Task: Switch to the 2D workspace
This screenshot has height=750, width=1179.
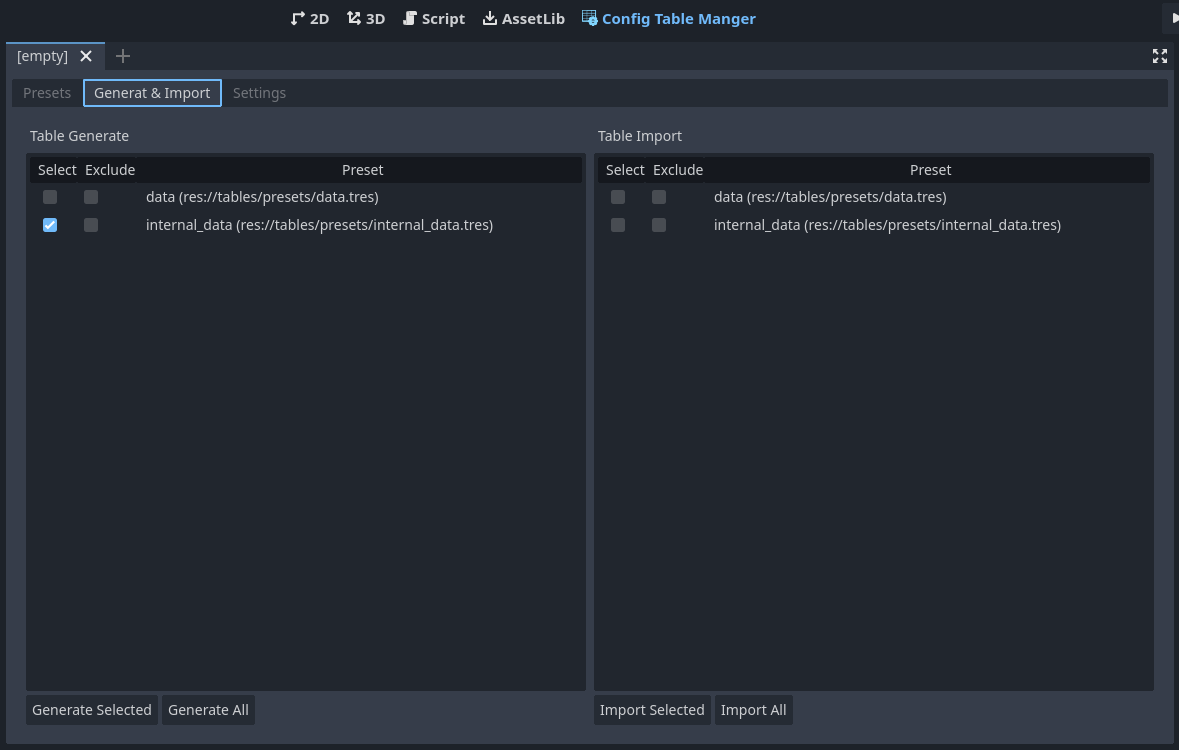Action: (x=310, y=19)
